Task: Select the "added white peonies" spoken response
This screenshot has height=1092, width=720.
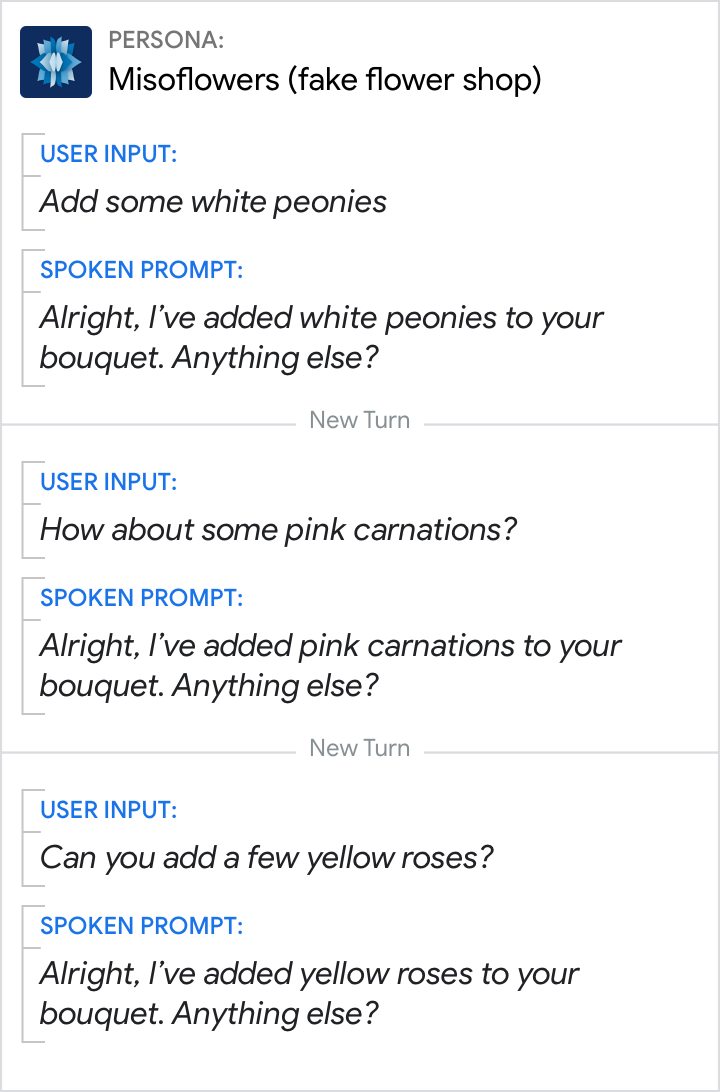Action: 321,338
